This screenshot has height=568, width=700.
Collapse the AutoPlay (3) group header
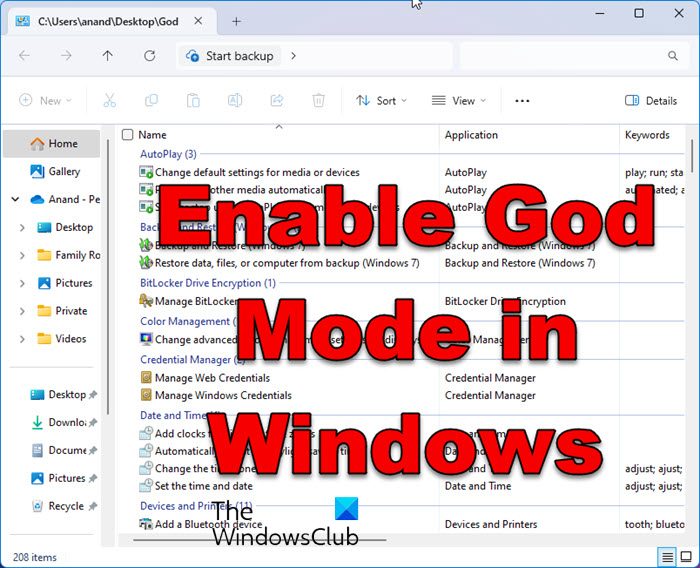point(168,154)
